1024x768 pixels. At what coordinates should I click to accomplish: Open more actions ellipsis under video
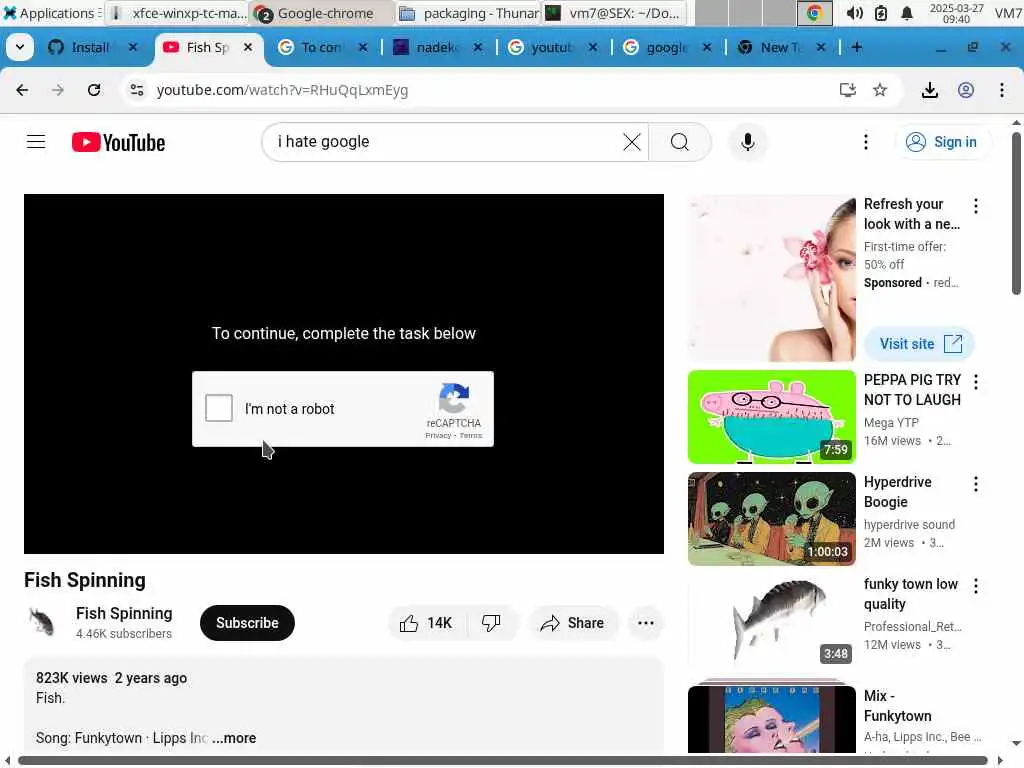pyautogui.click(x=646, y=623)
